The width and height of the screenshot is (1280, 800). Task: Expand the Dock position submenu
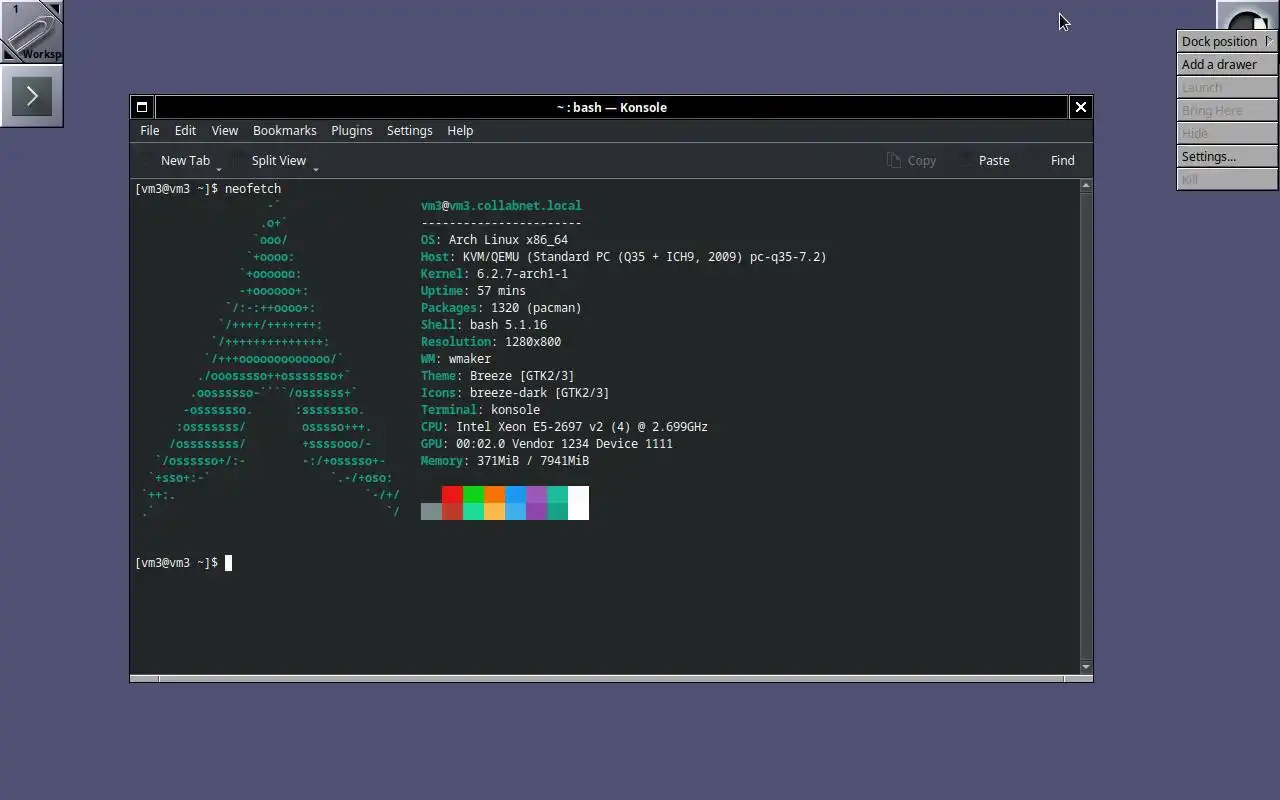[x=1227, y=41]
